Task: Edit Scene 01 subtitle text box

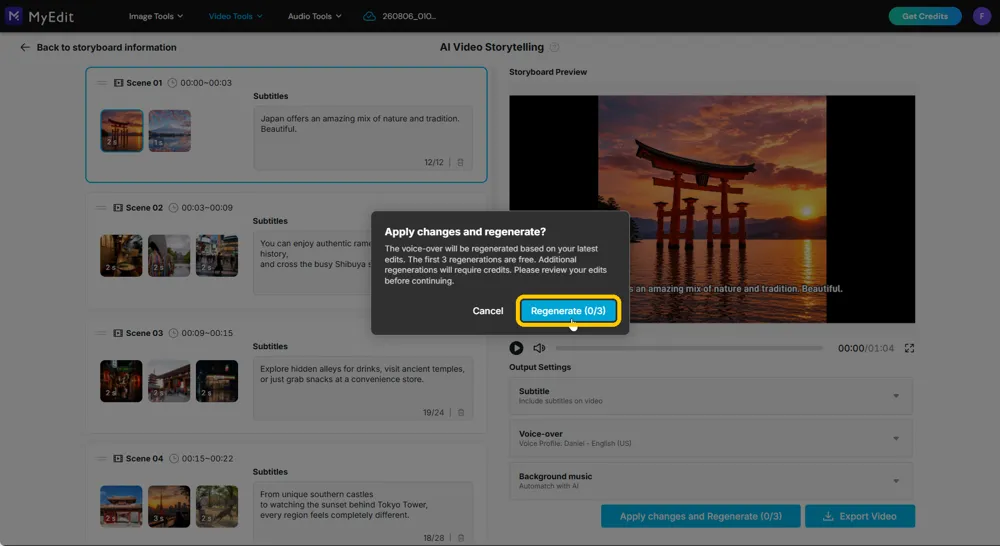Action: click(363, 138)
